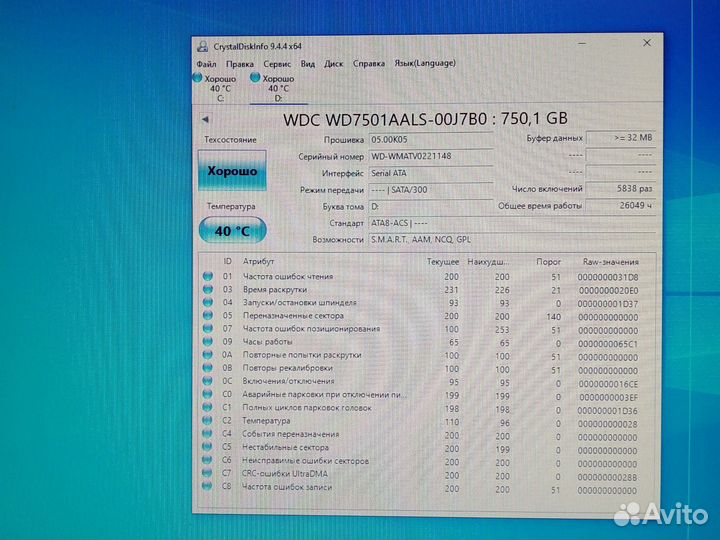Click the Атрибут column header

(258, 261)
